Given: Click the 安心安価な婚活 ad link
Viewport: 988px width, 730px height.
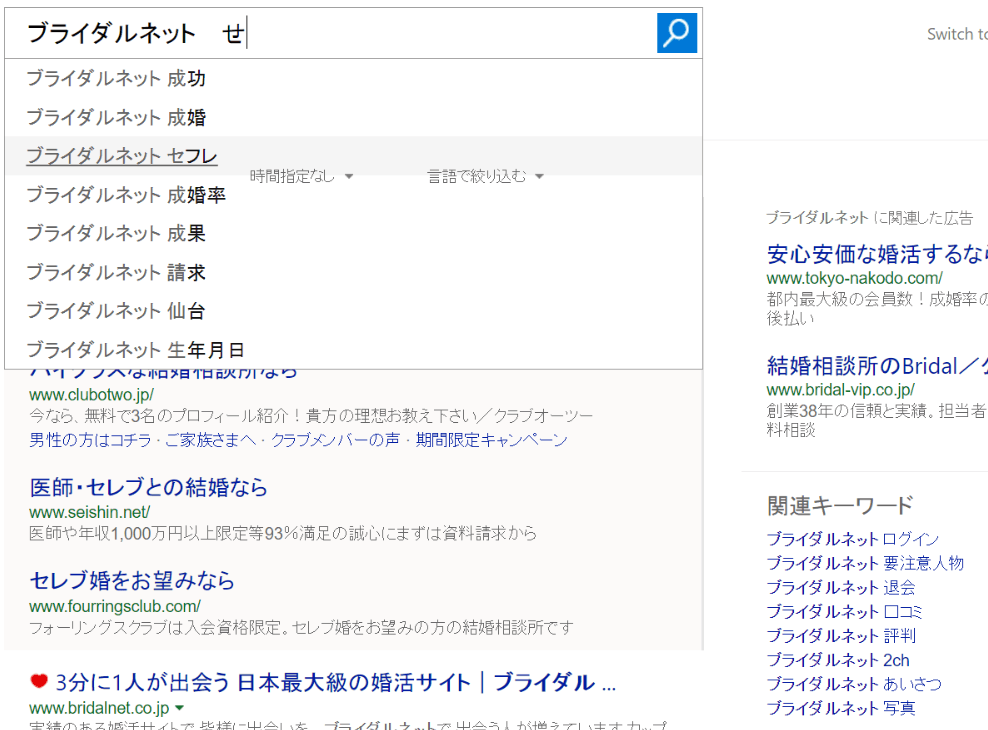Looking at the screenshot, I should coord(876,253).
